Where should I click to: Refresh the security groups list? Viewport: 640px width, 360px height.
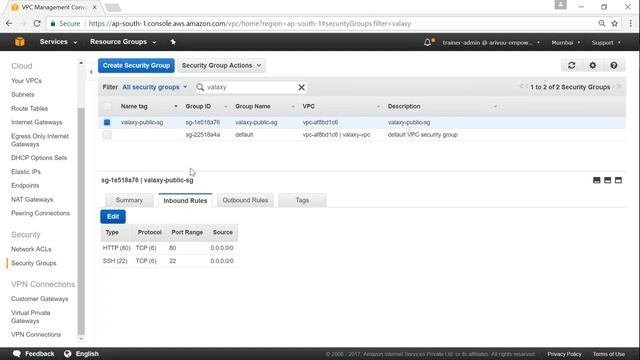coord(571,65)
